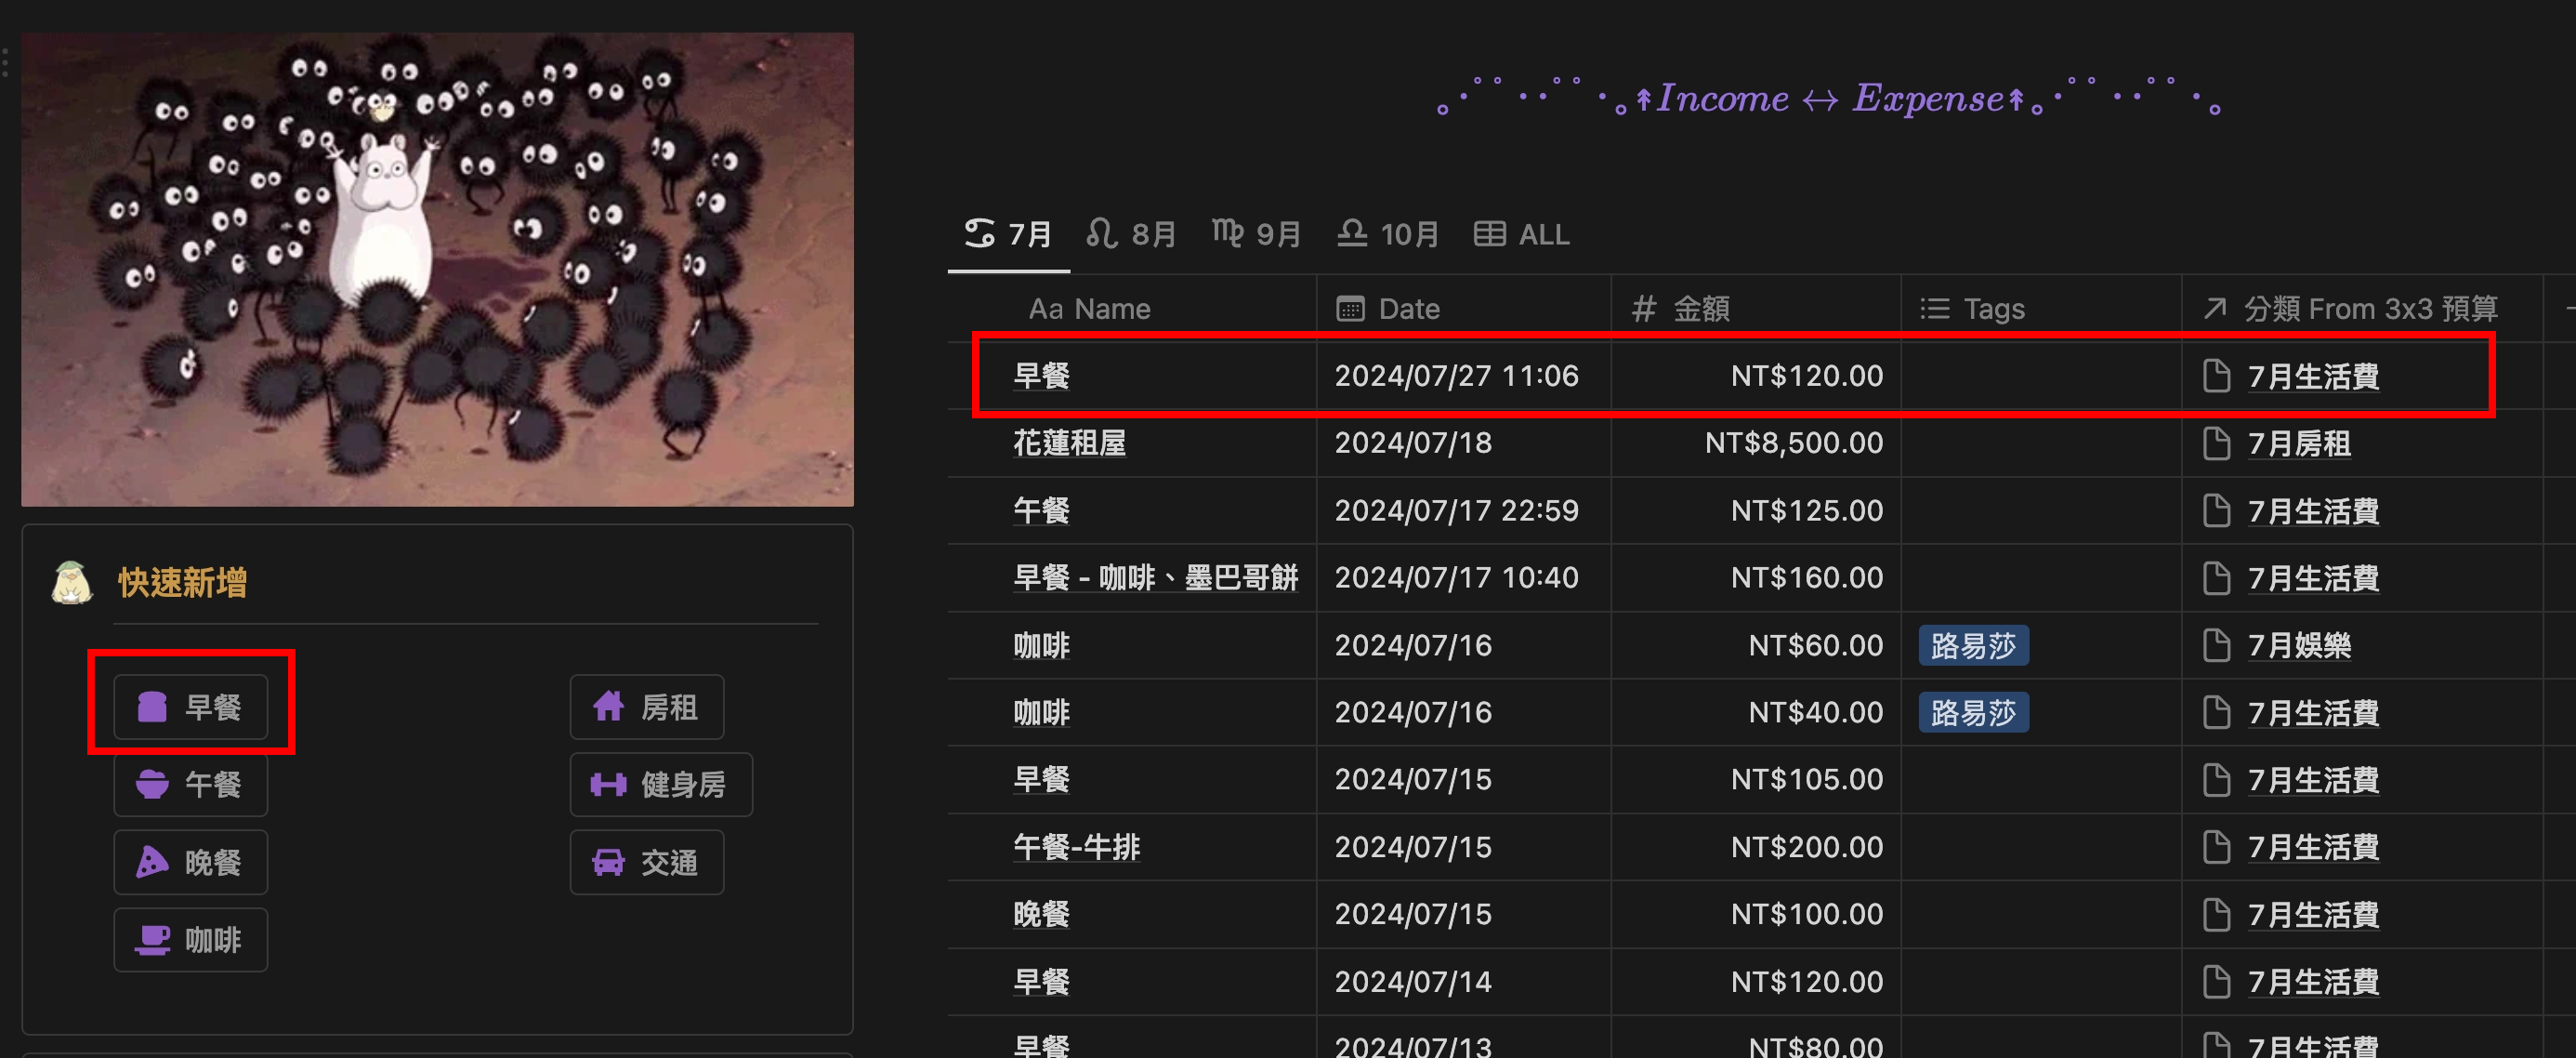Click the 午餐 bowl icon button
This screenshot has width=2576, height=1058.
190,784
